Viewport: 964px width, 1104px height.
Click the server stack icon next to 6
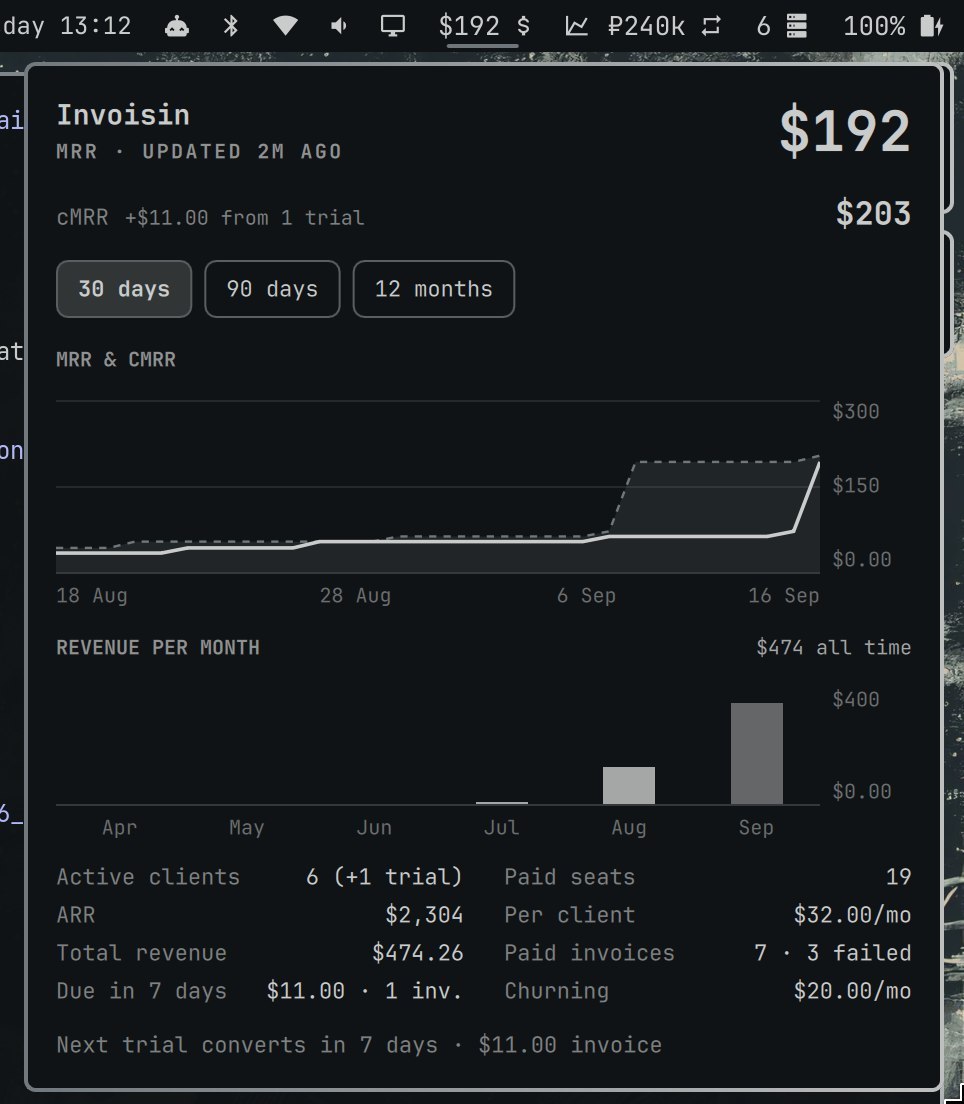(x=796, y=27)
